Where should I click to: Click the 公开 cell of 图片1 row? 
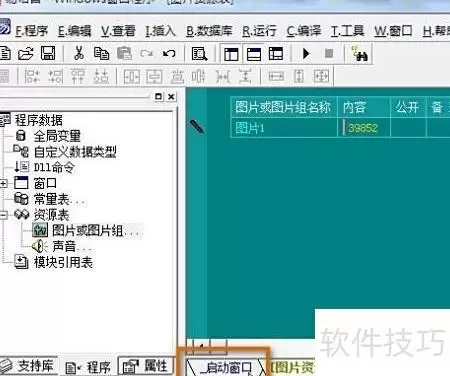tap(408, 127)
